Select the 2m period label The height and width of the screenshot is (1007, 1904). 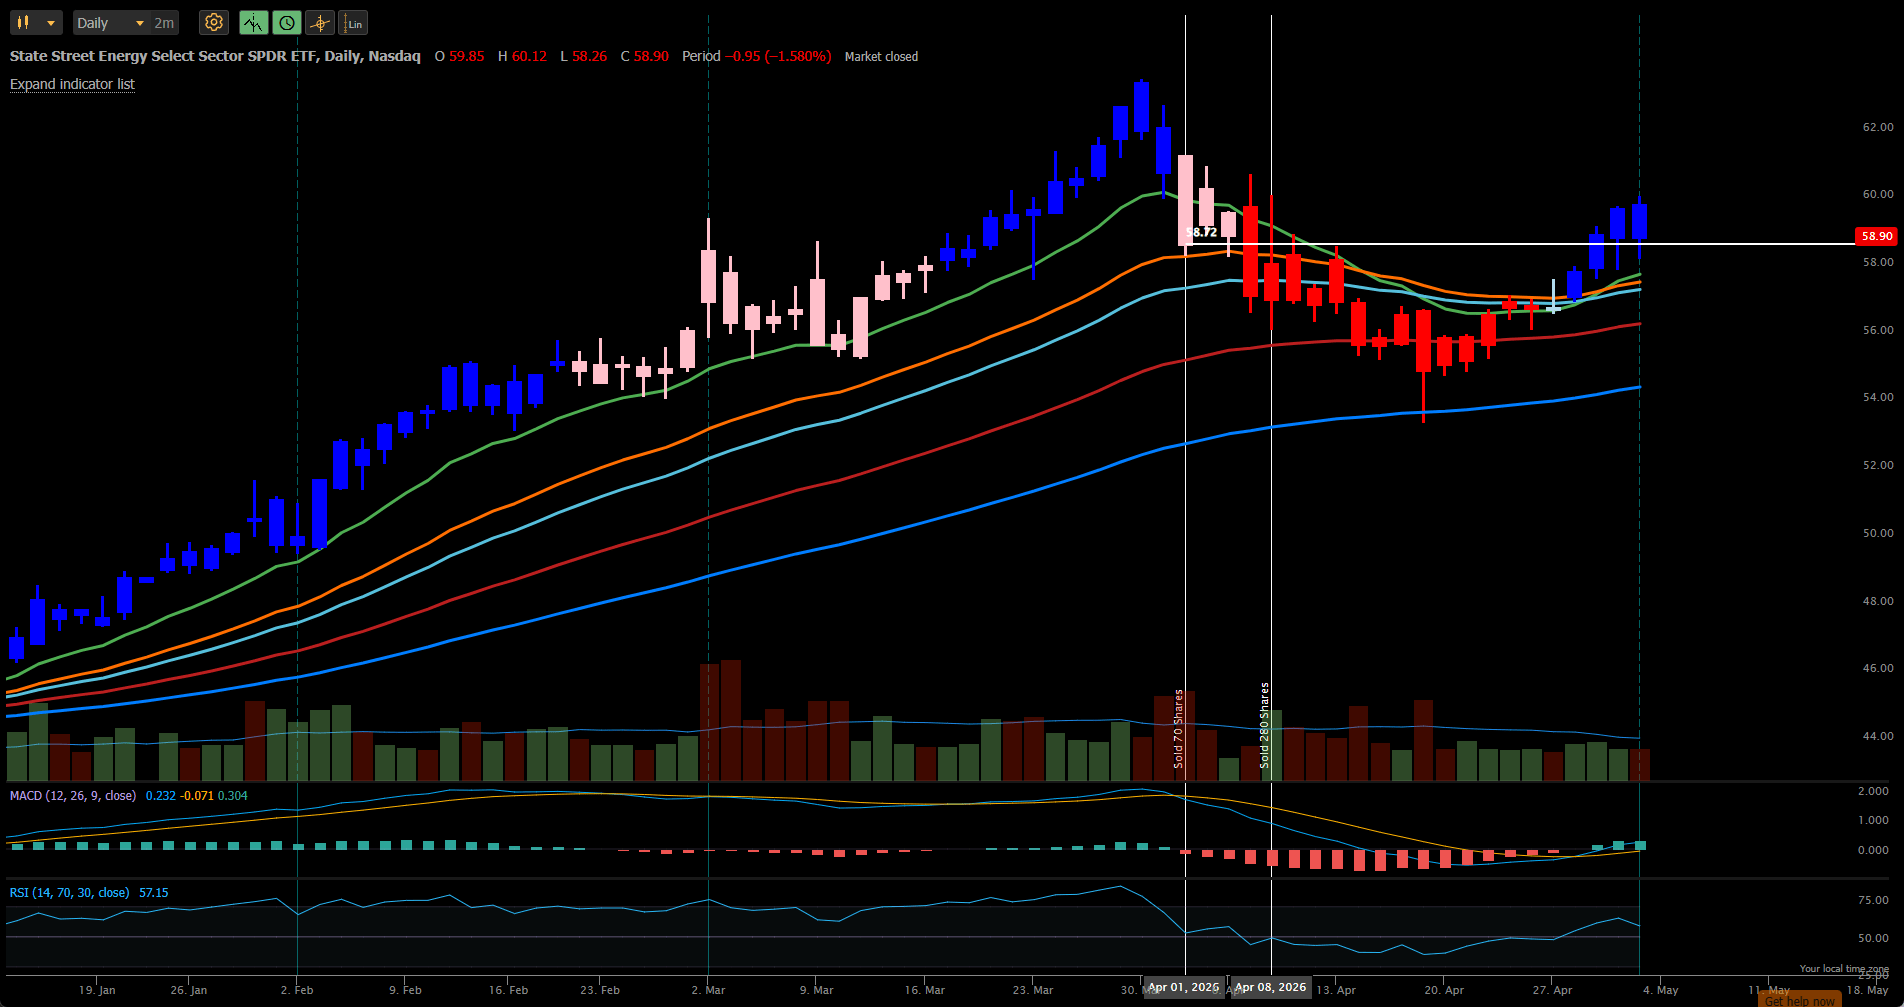pos(164,23)
